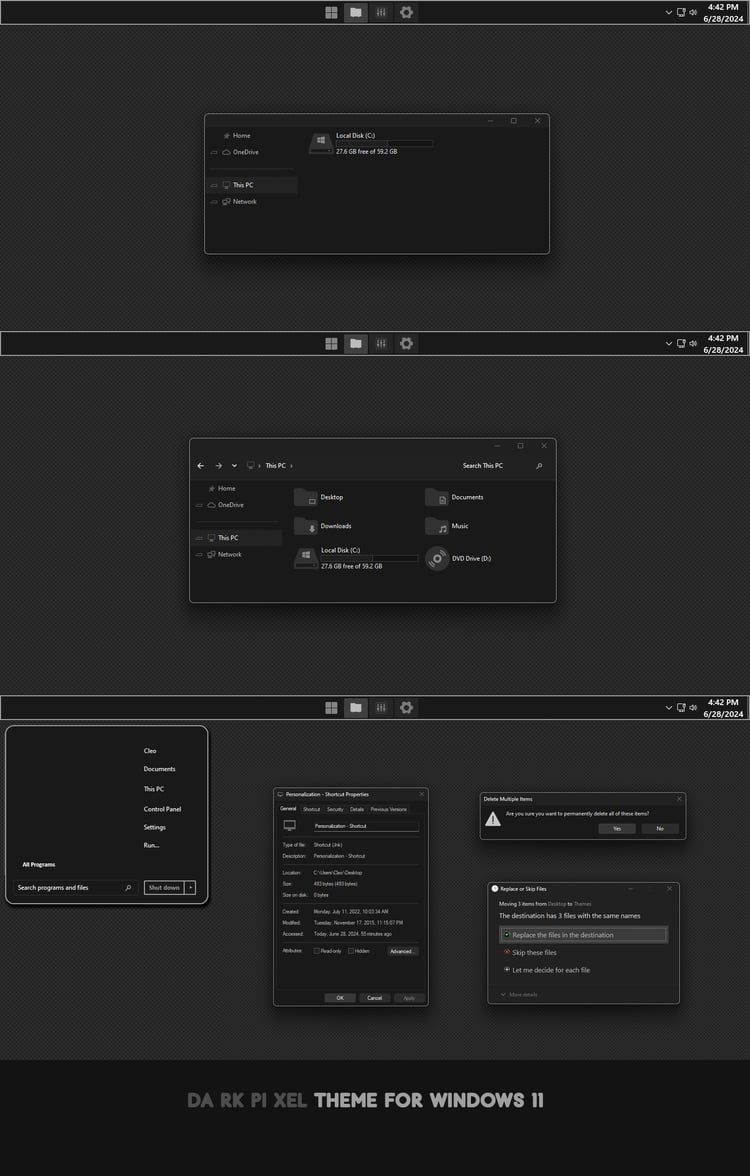The height and width of the screenshot is (1176, 750).
Task: Expand More details in Replace or Skip Files
Action: coord(519,994)
